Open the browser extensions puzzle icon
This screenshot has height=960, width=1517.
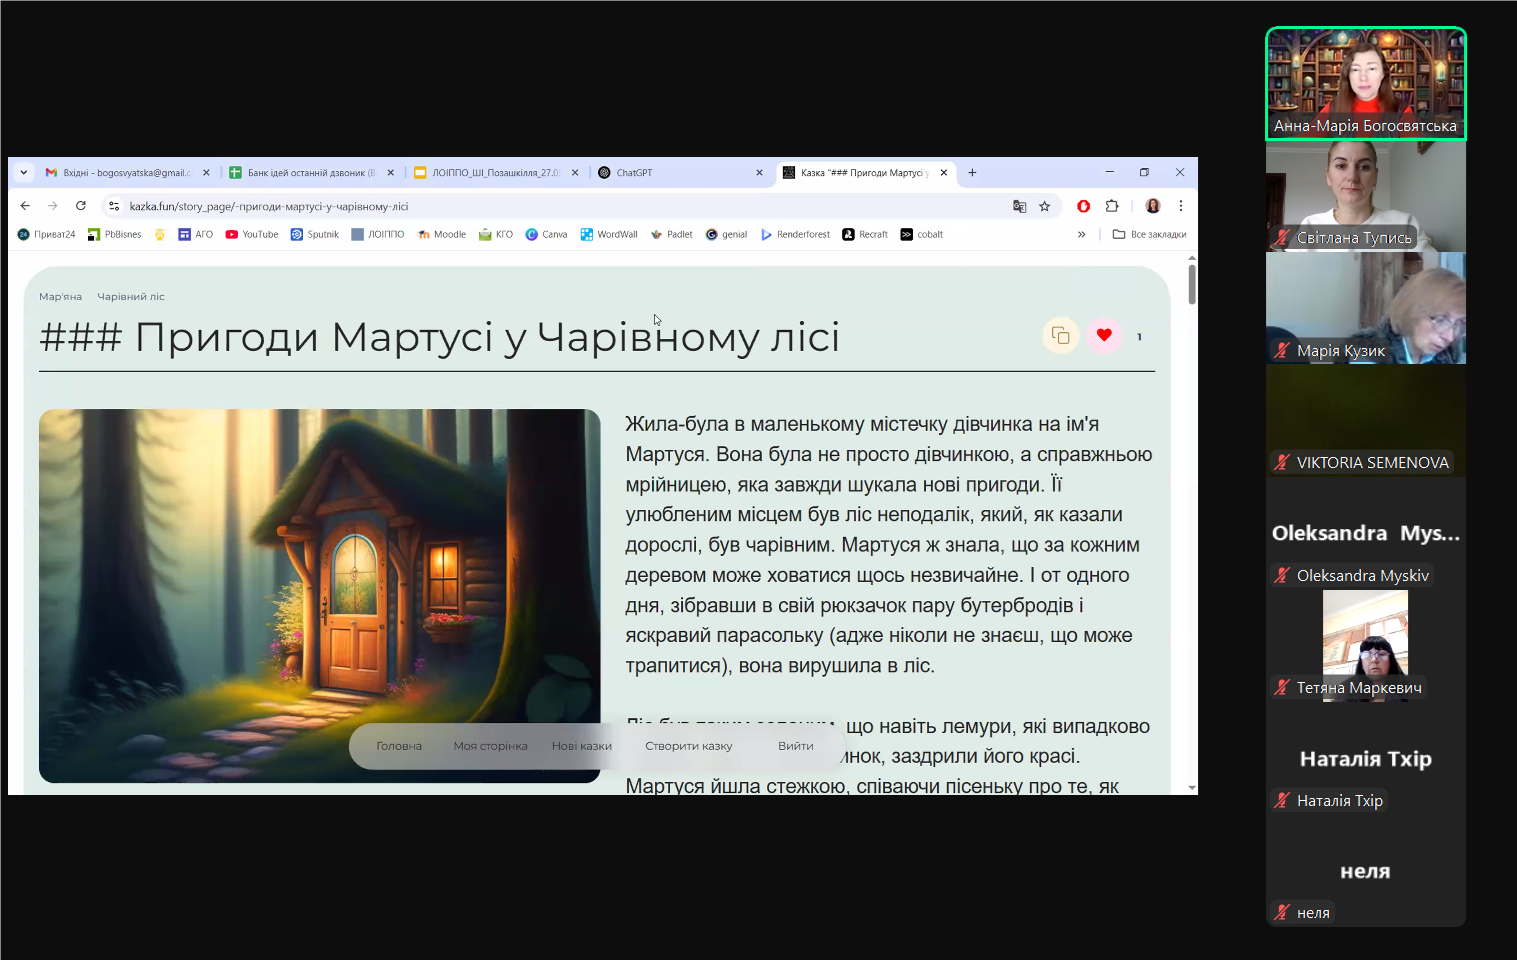coord(1112,206)
